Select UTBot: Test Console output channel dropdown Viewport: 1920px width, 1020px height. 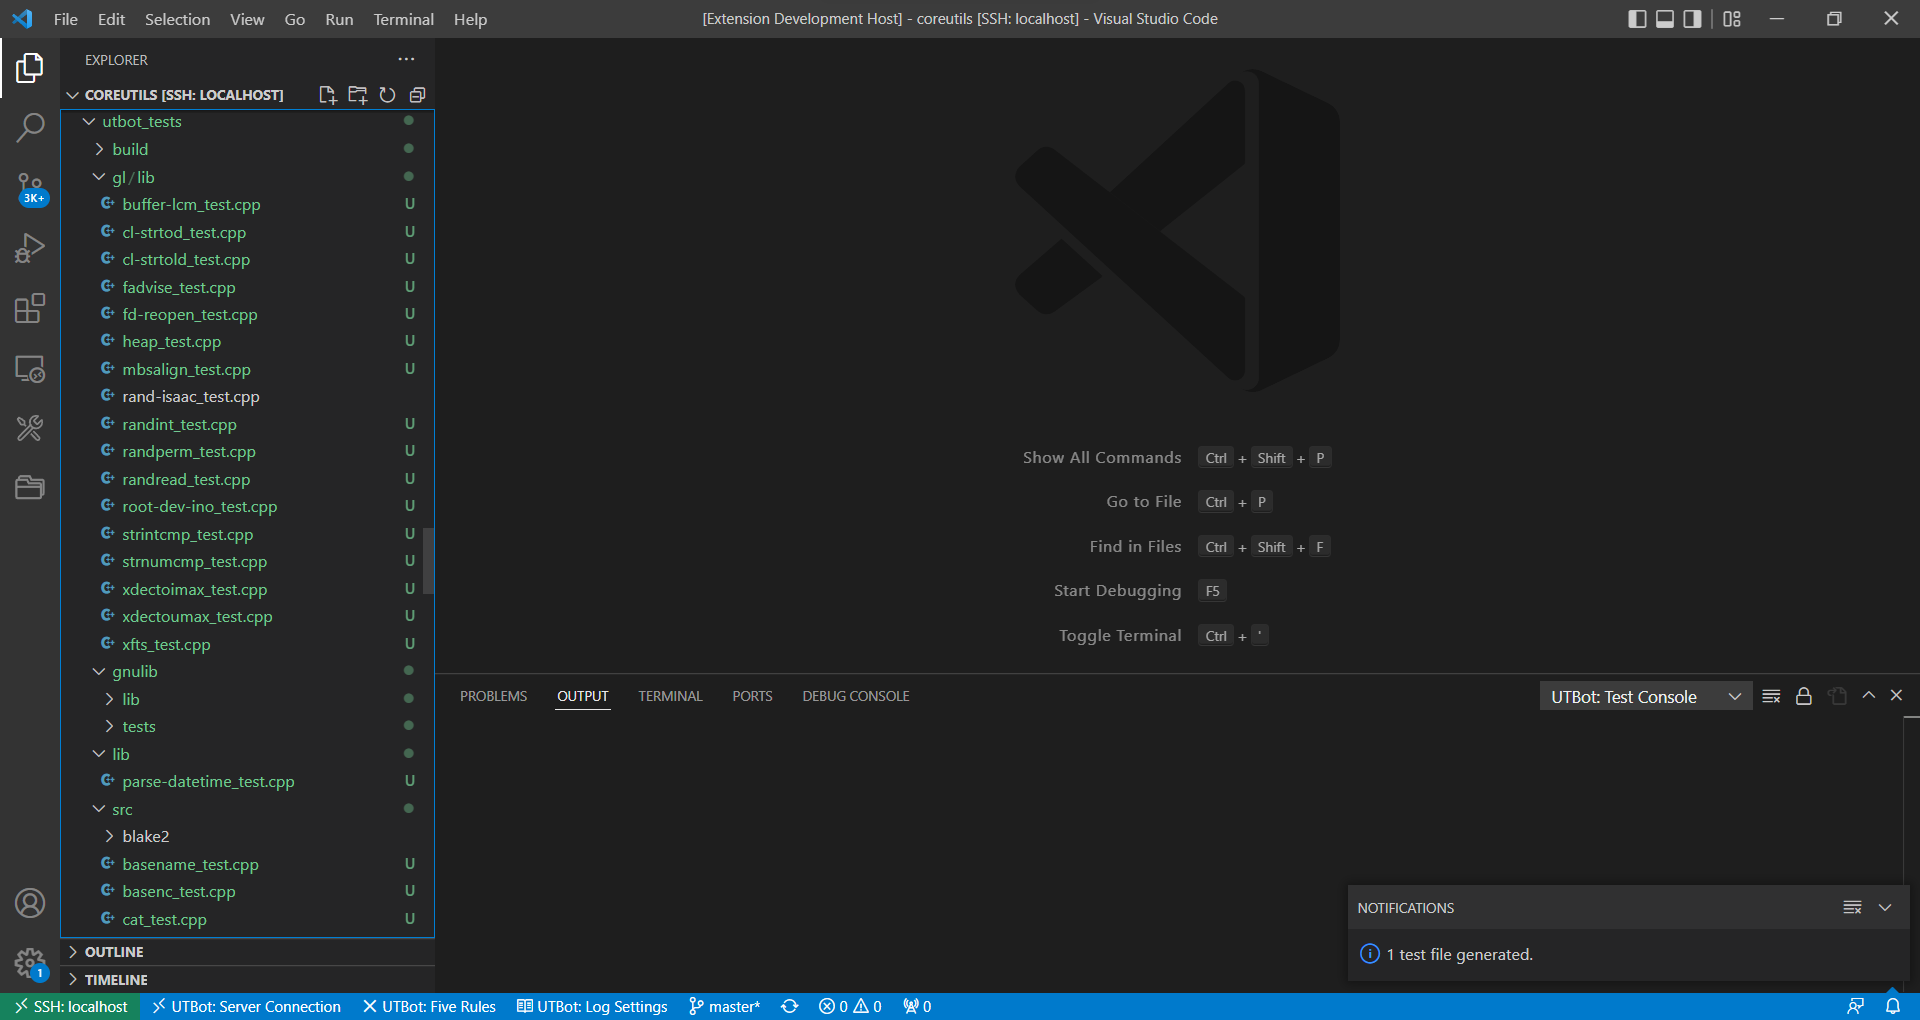click(x=1645, y=697)
